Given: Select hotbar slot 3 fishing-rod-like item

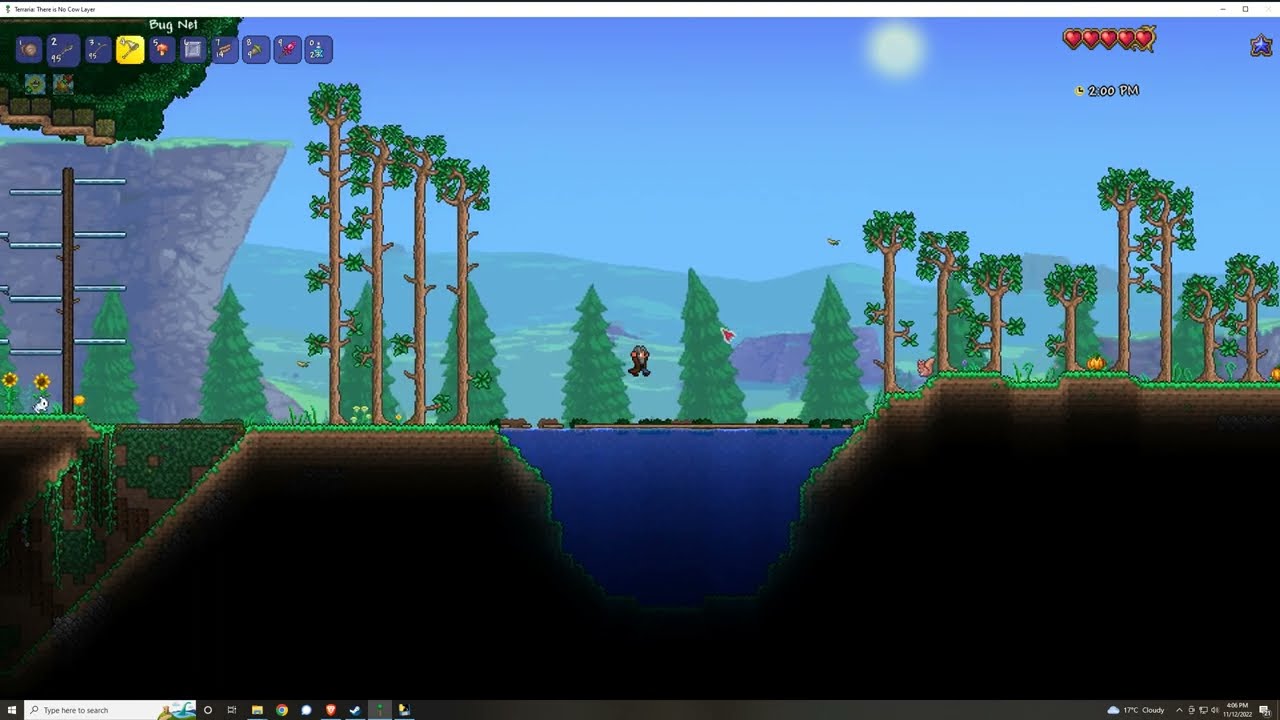Looking at the screenshot, I should coord(98,49).
